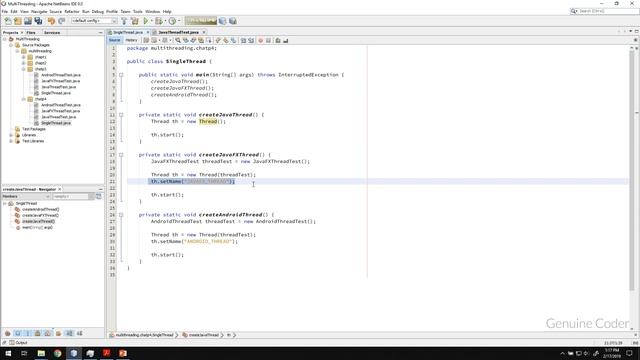Click the Build Project hammer icon
Viewport: 640px width, 360px height.
coord(124,21)
